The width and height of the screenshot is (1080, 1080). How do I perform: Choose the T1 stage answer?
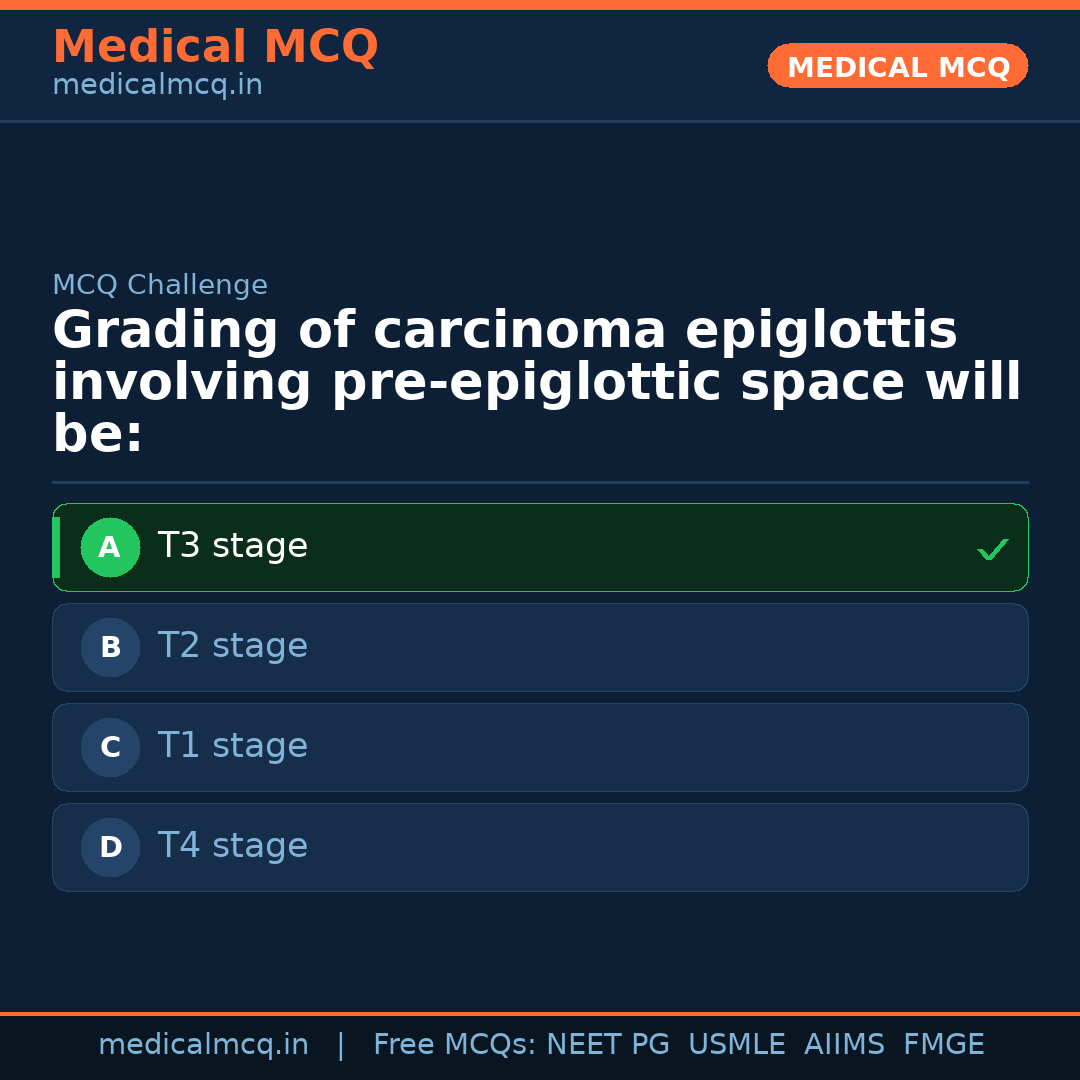click(233, 747)
